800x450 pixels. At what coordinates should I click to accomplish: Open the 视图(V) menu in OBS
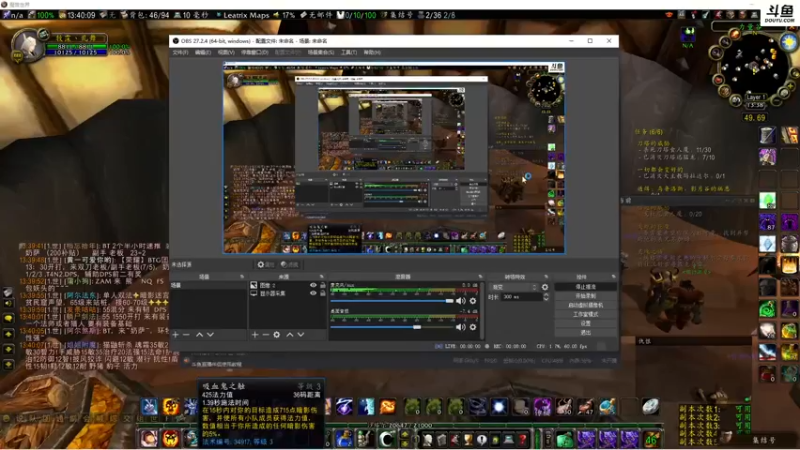(x=226, y=52)
